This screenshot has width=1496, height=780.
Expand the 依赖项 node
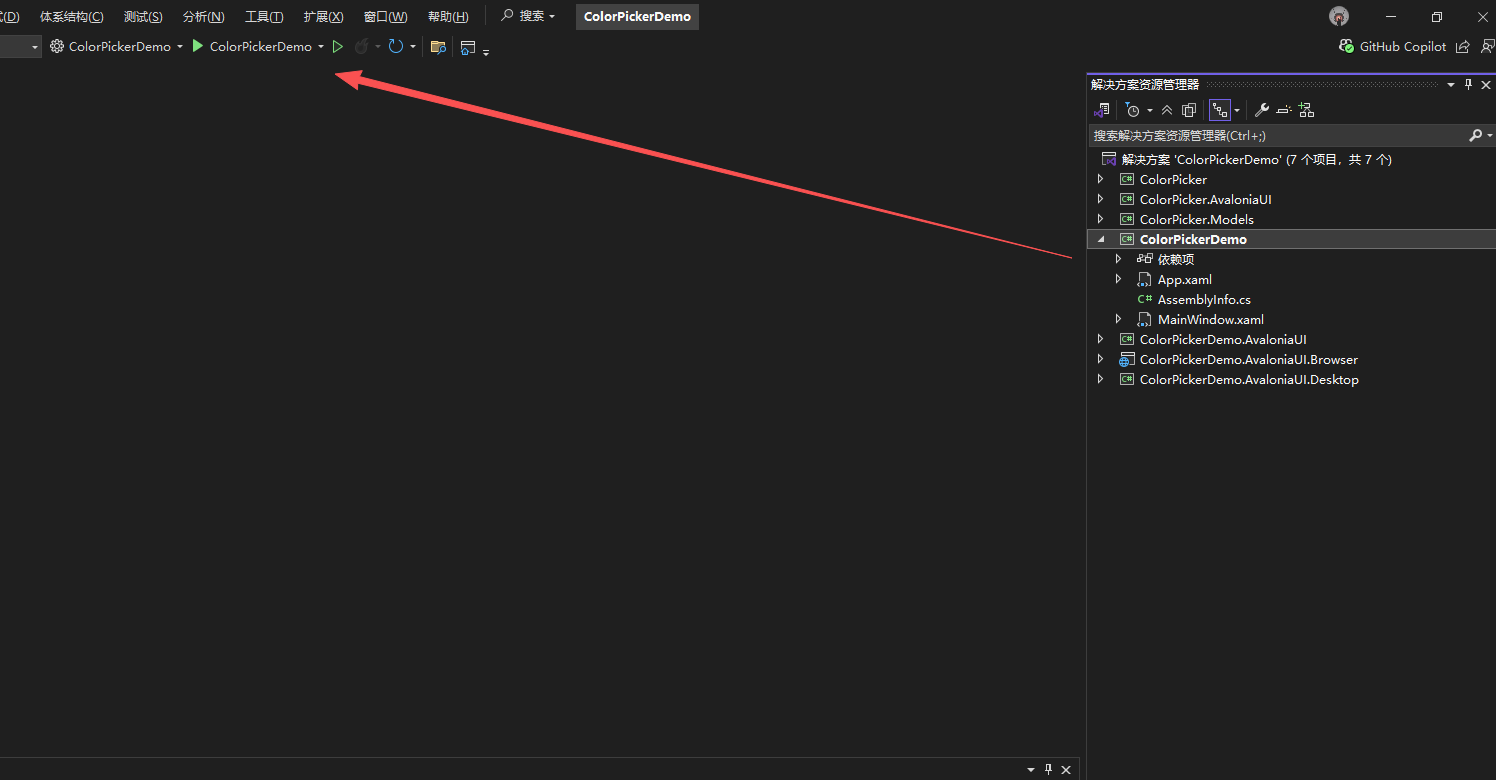(1118, 259)
